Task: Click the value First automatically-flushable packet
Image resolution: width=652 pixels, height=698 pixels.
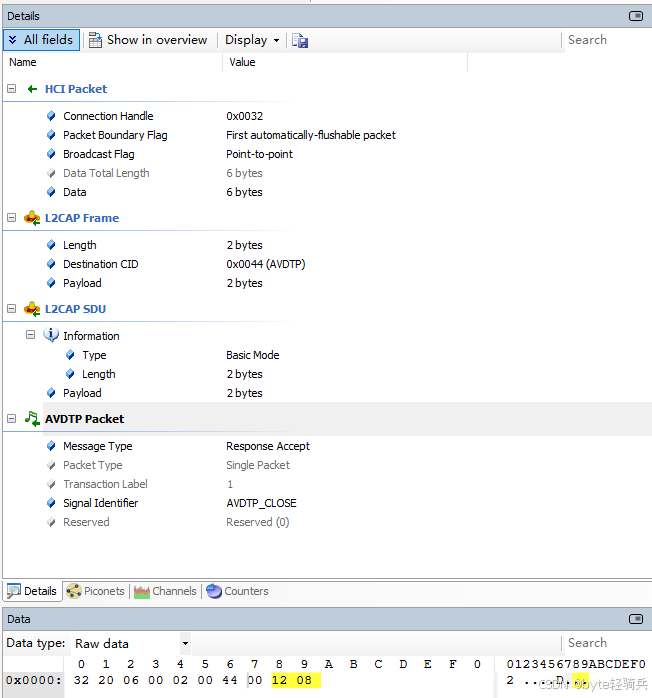Action: (311, 135)
